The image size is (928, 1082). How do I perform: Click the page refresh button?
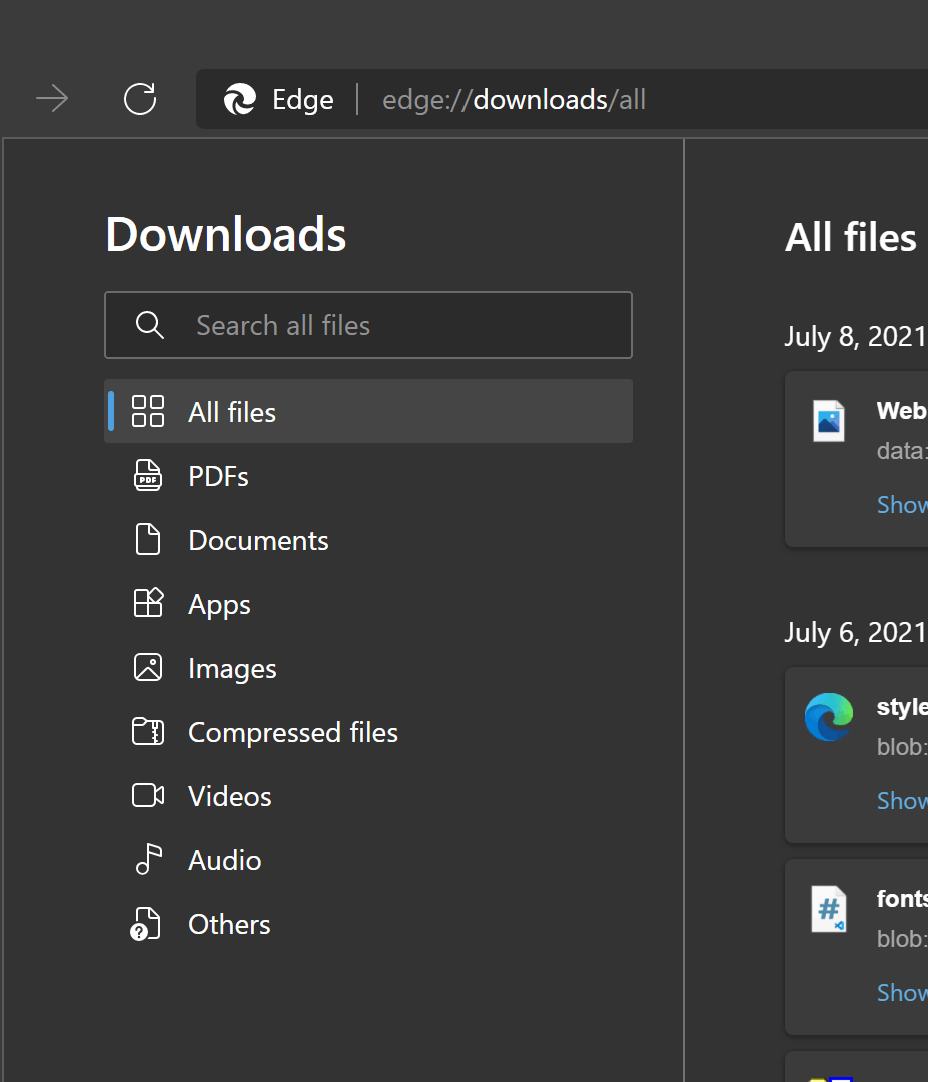click(x=139, y=99)
